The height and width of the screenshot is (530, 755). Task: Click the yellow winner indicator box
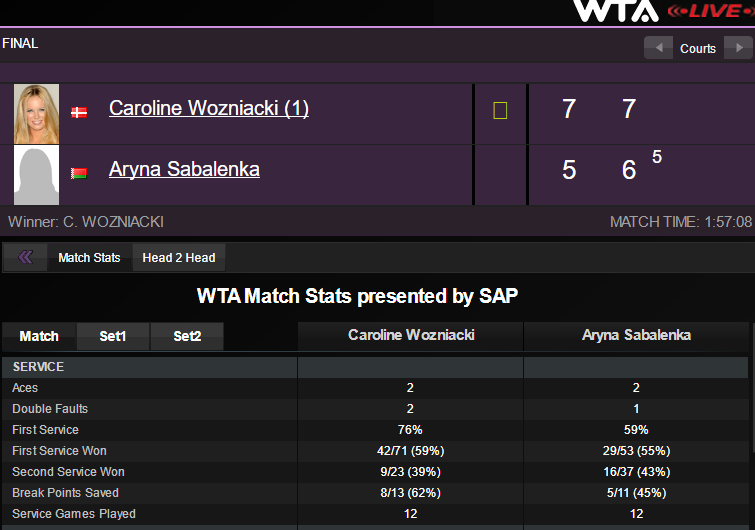coord(500,111)
